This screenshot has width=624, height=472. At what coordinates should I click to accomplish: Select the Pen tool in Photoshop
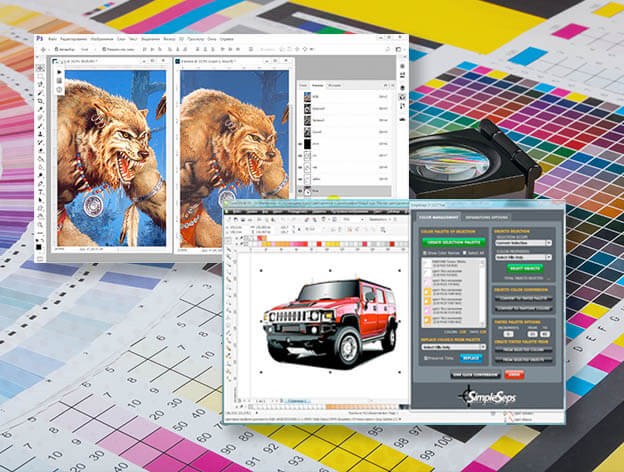[x=40, y=183]
